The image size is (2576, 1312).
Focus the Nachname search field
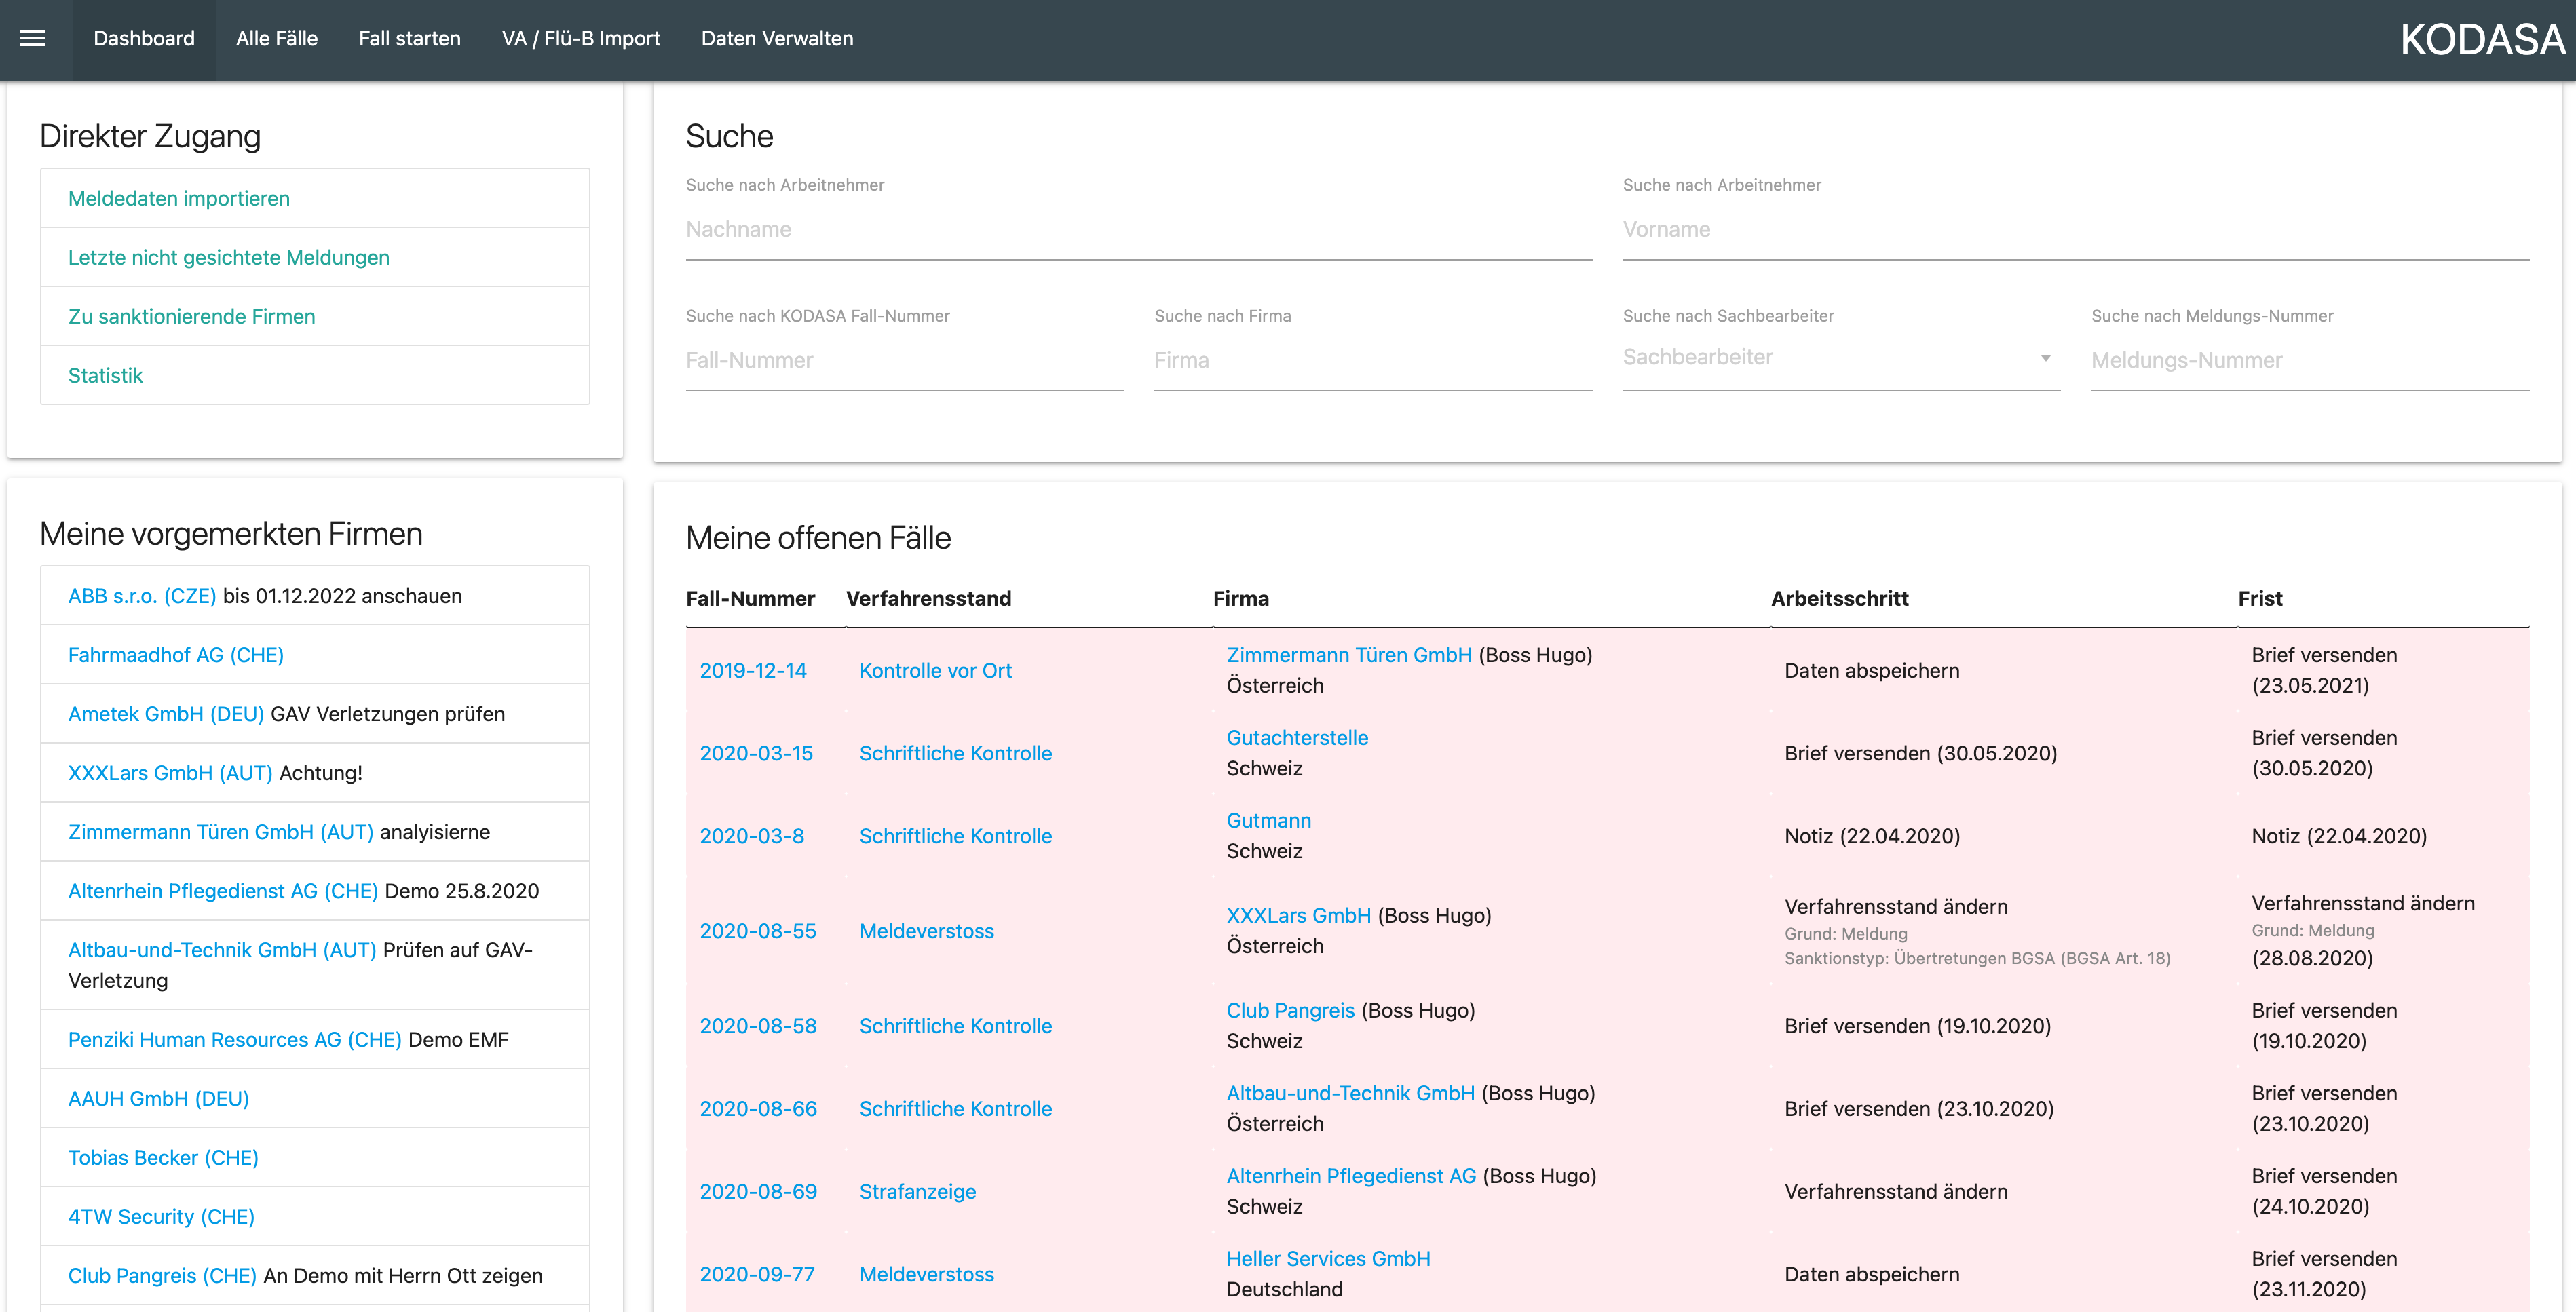(1138, 230)
